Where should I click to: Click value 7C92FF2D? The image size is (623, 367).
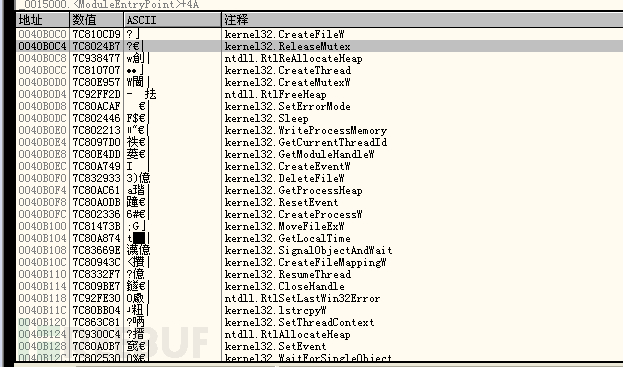pos(97,95)
